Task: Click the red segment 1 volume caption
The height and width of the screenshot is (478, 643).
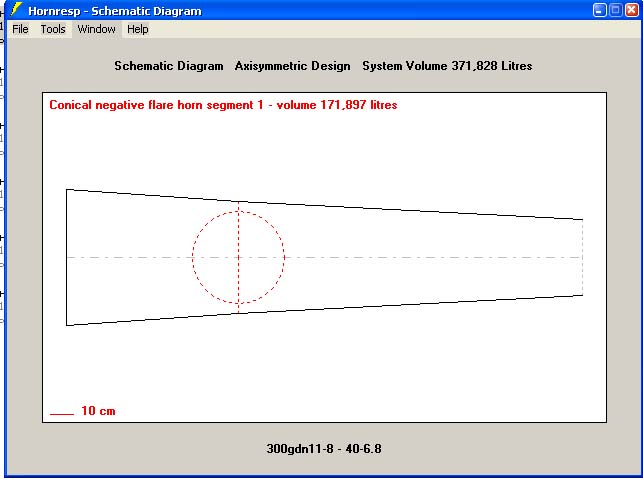Action: tap(223, 105)
